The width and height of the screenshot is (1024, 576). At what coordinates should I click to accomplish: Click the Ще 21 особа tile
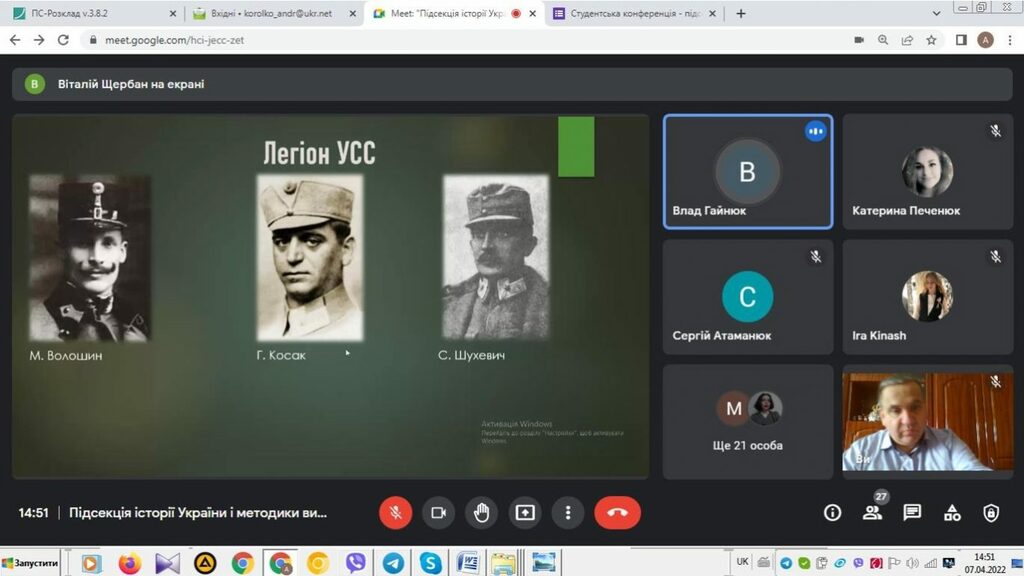point(747,421)
